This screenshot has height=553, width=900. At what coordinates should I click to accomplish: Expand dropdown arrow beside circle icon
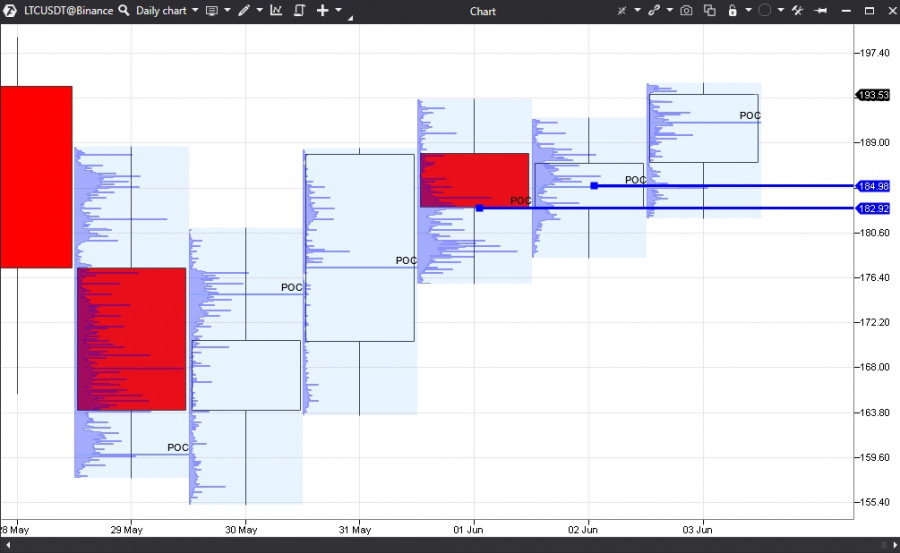(x=780, y=10)
